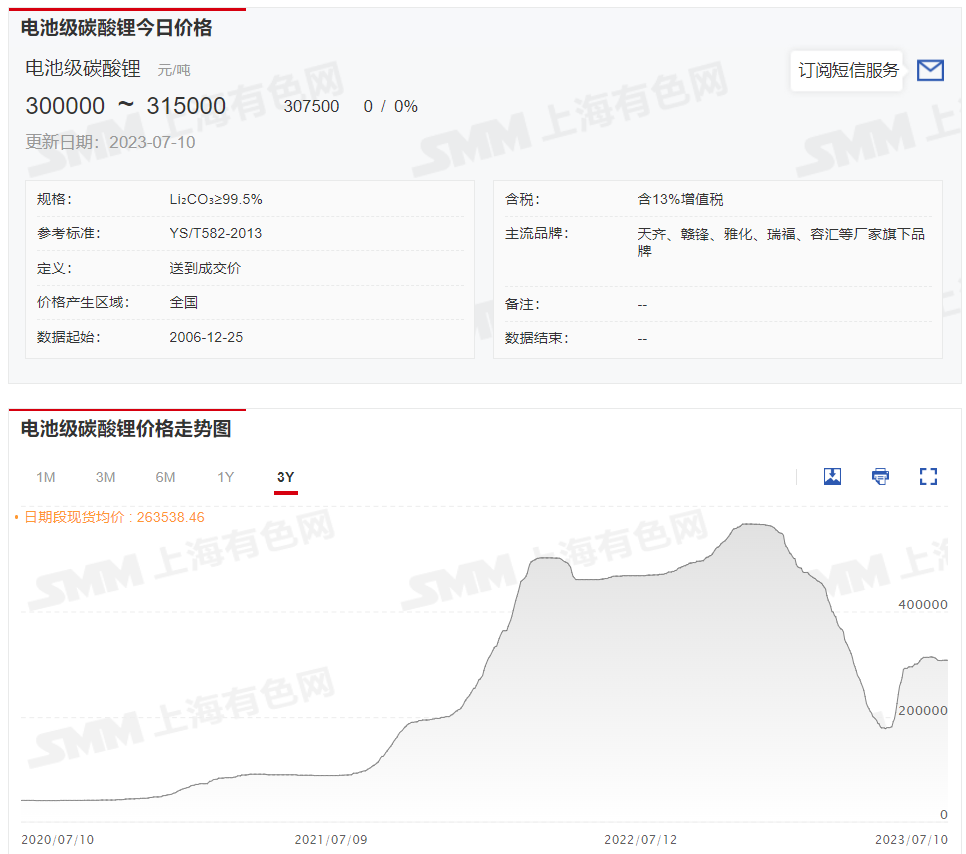
Task: Click the 2023/07/10 x-axis date label
Action: [912, 840]
